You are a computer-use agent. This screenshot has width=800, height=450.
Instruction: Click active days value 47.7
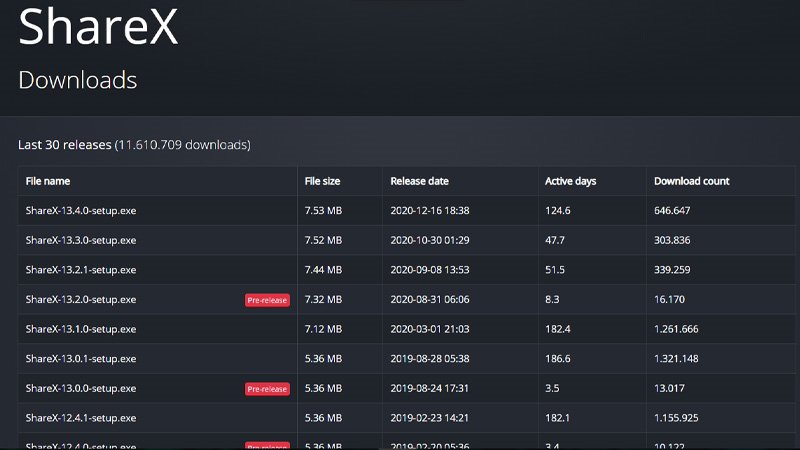click(555, 240)
